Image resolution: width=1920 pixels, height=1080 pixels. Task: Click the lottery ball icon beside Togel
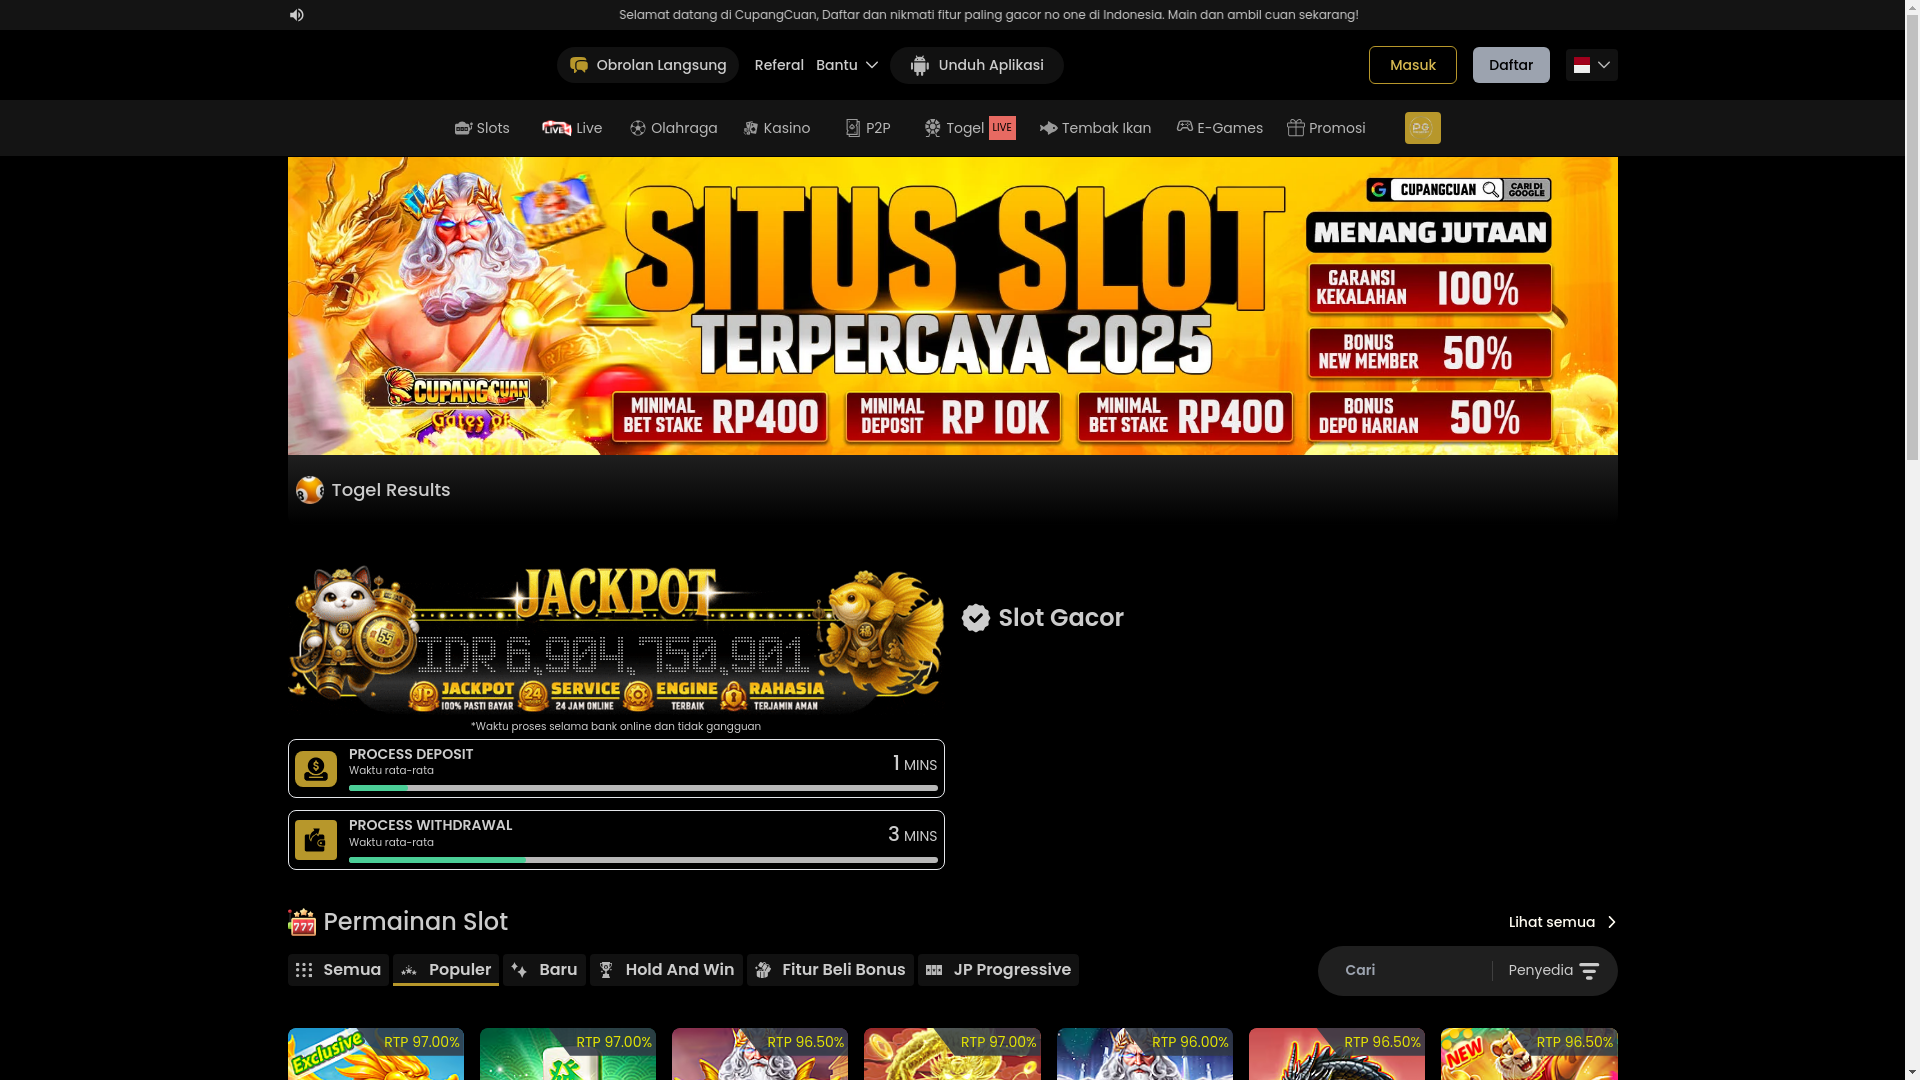tap(933, 128)
